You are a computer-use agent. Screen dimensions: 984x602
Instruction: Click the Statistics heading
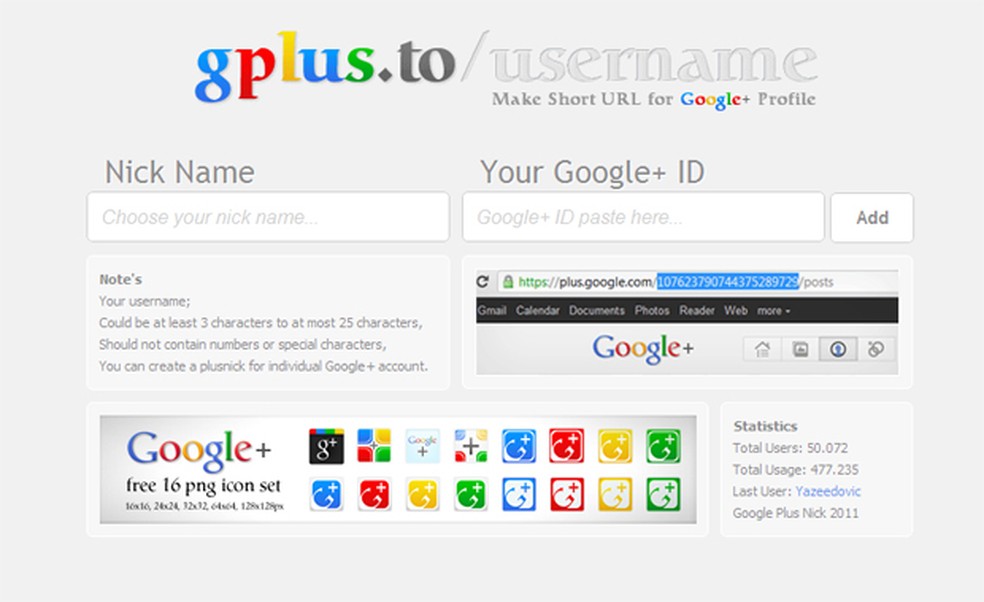point(765,426)
